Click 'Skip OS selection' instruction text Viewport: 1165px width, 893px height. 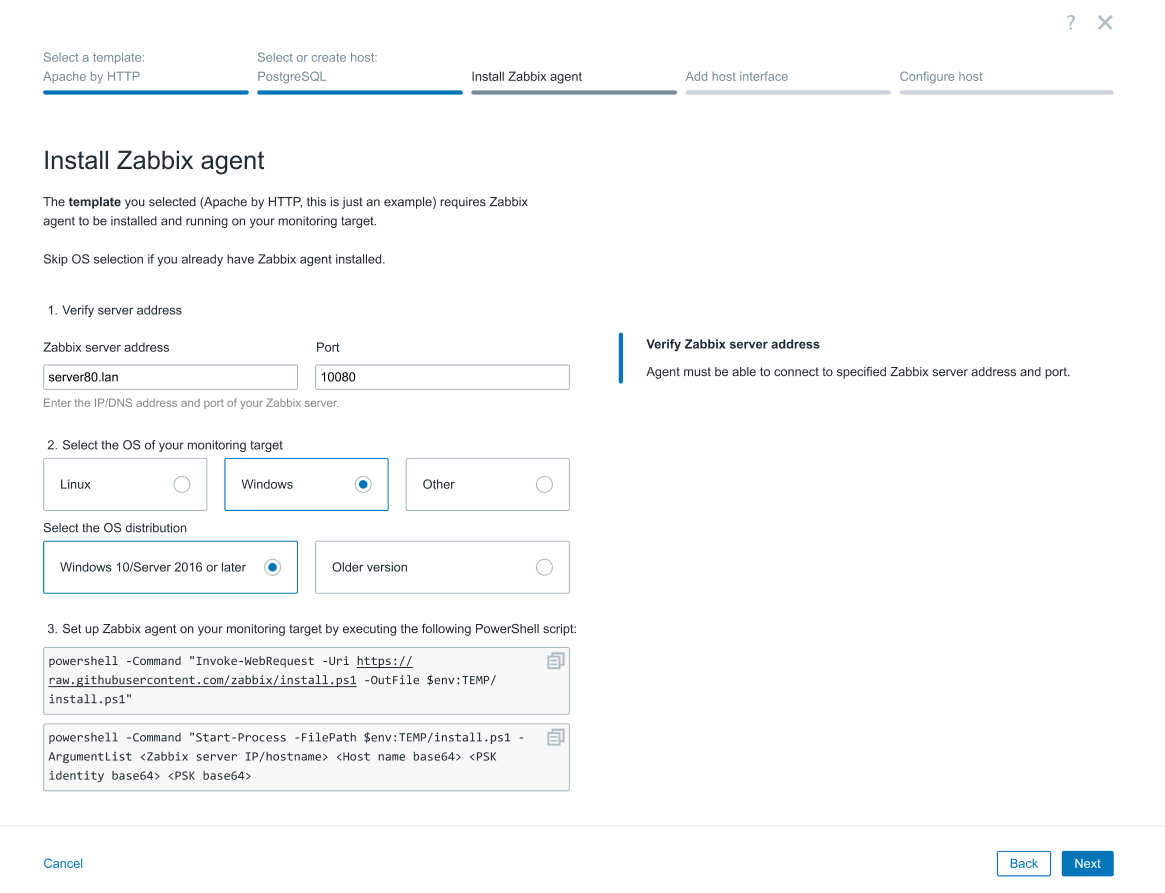pyautogui.click(x=214, y=259)
